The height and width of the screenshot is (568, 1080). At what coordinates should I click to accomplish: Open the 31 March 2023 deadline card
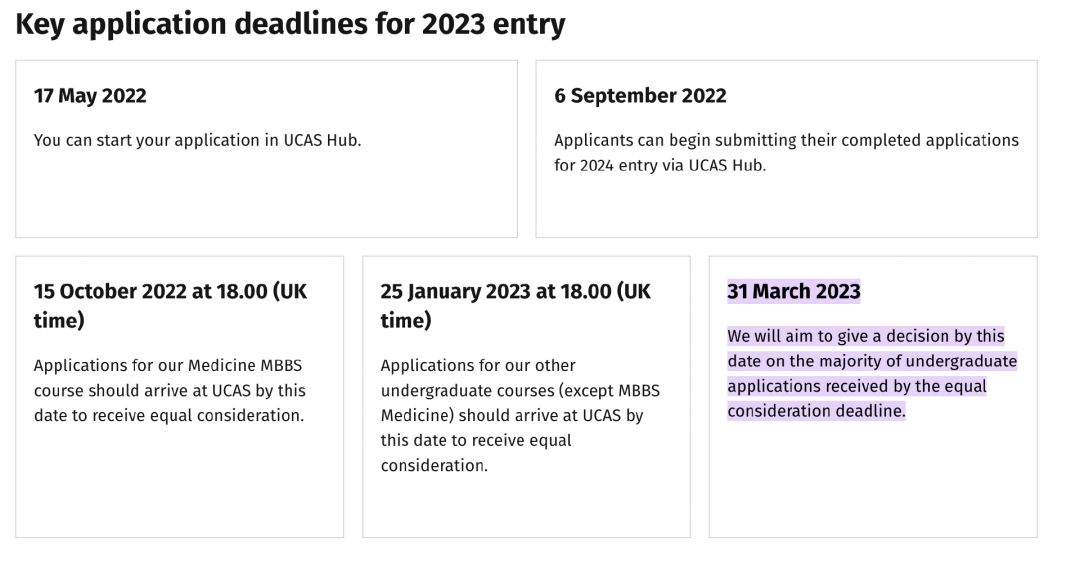click(x=873, y=397)
